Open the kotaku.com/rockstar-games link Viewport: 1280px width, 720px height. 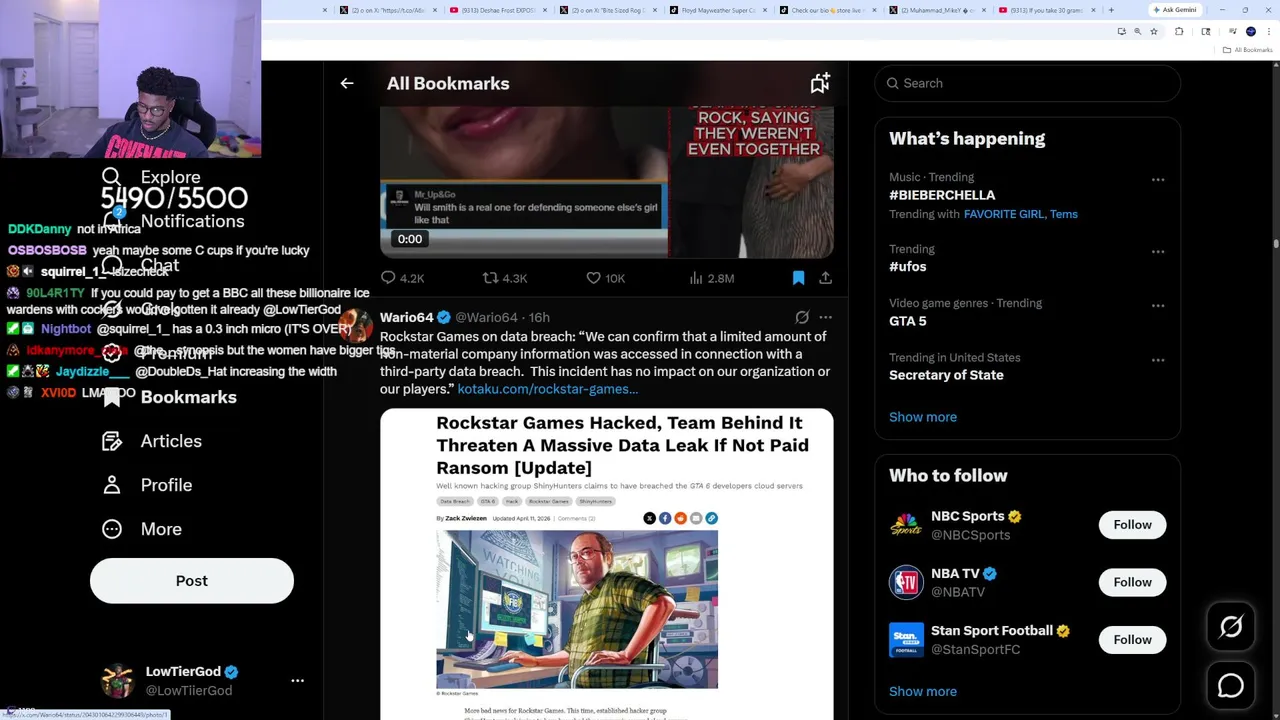[547, 389]
